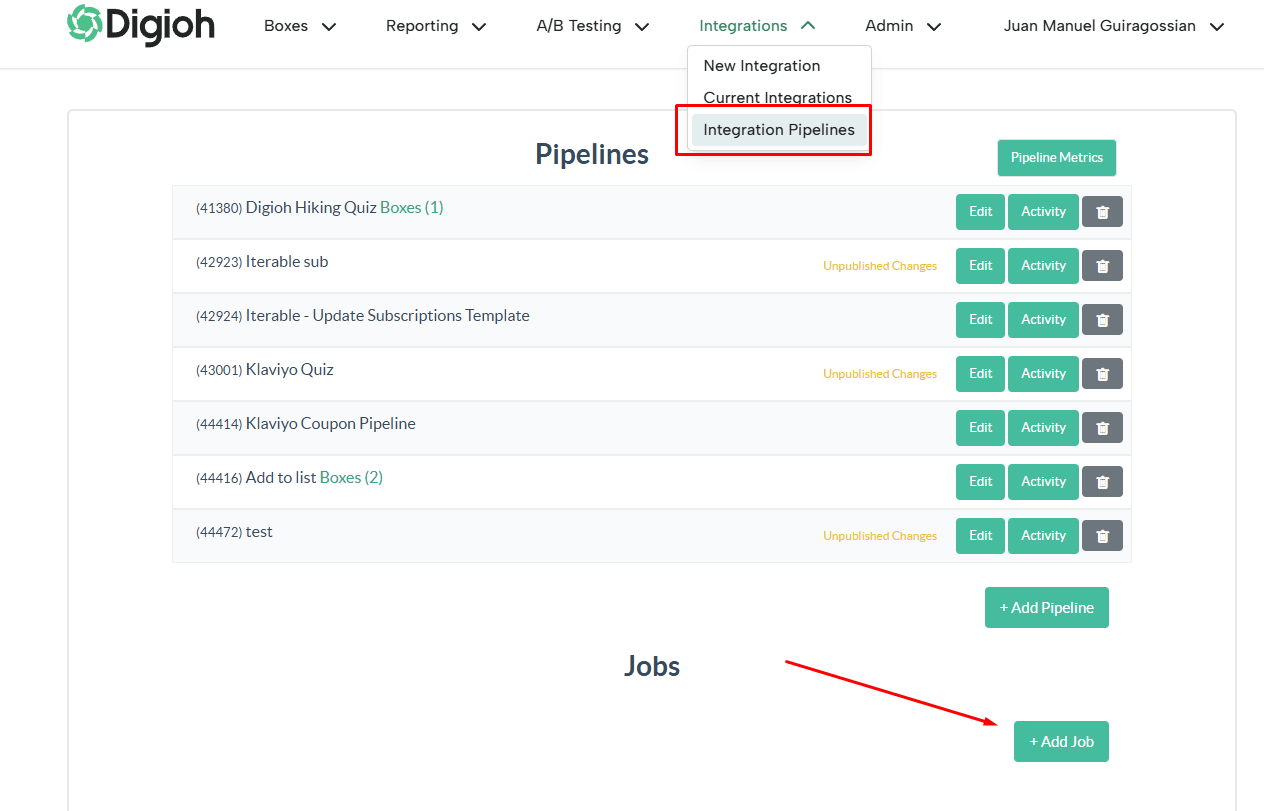Click Add Job under the Jobs section

click(1061, 741)
